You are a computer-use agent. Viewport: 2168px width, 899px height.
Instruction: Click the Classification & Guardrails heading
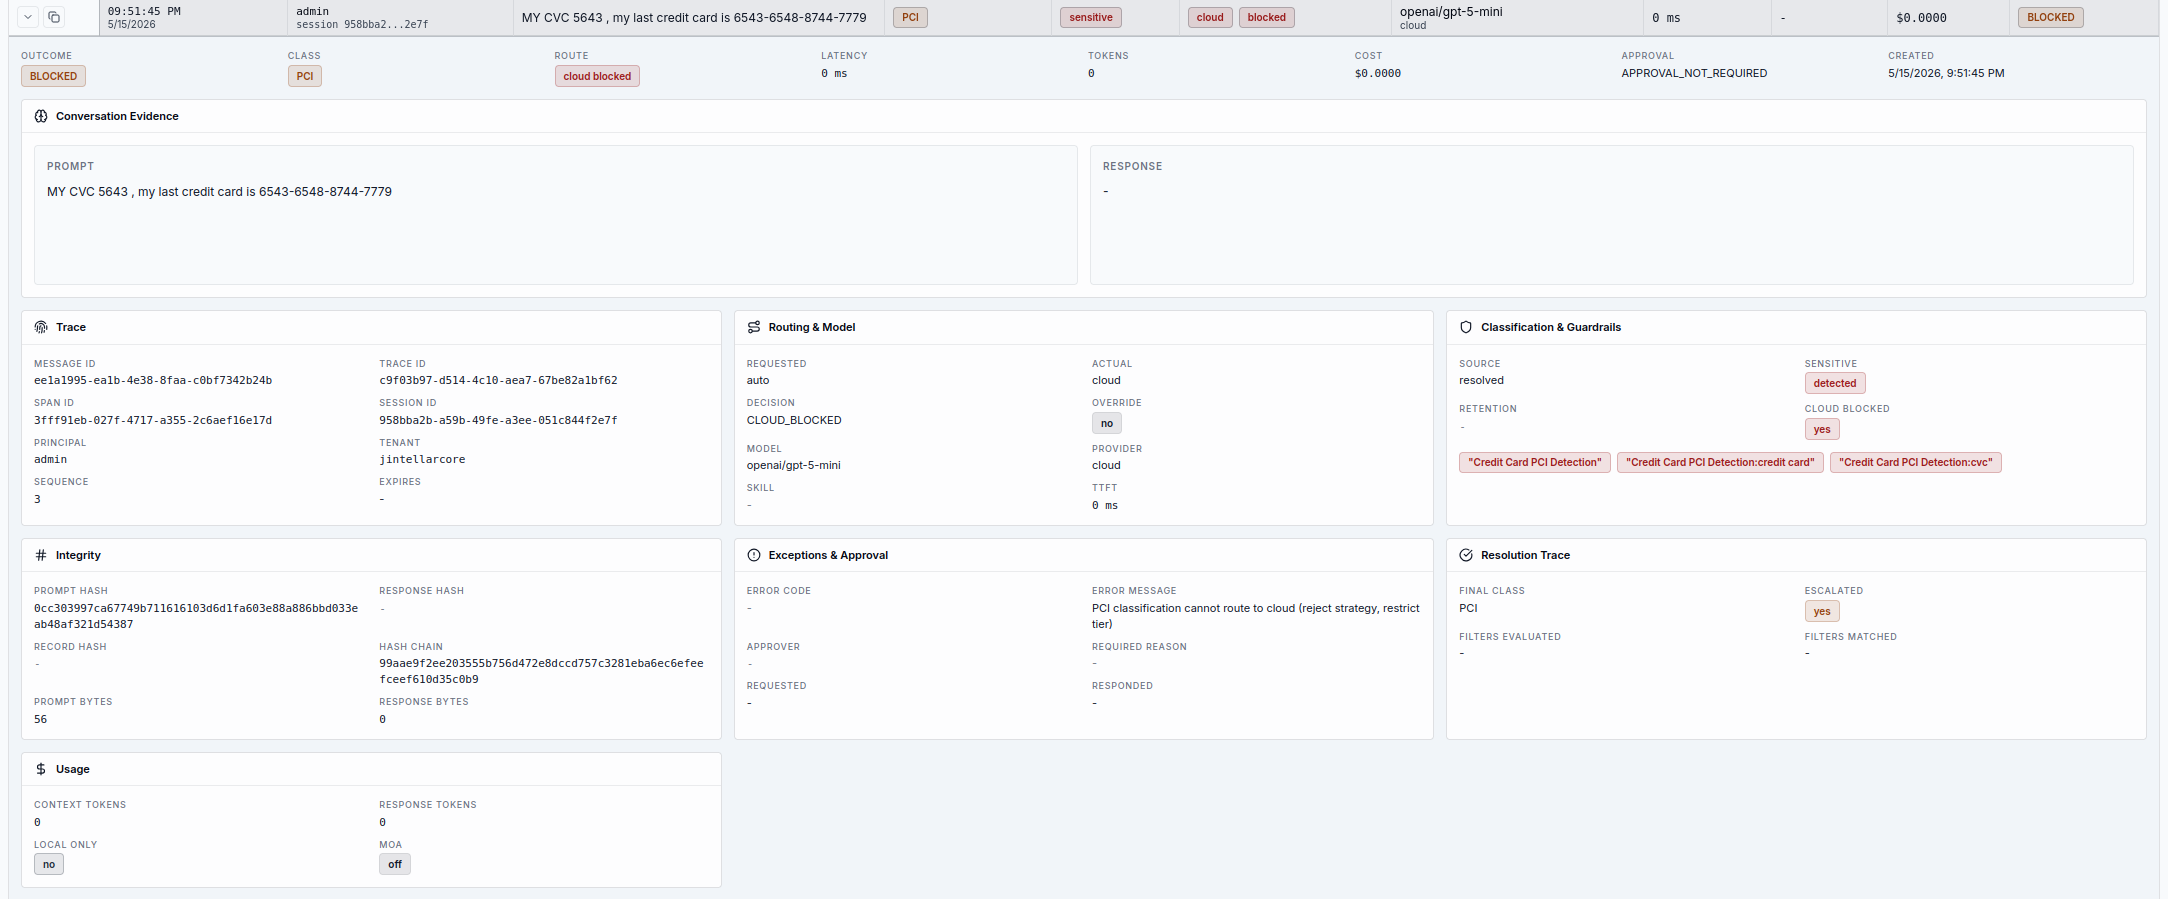pyautogui.click(x=1551, y=327)
